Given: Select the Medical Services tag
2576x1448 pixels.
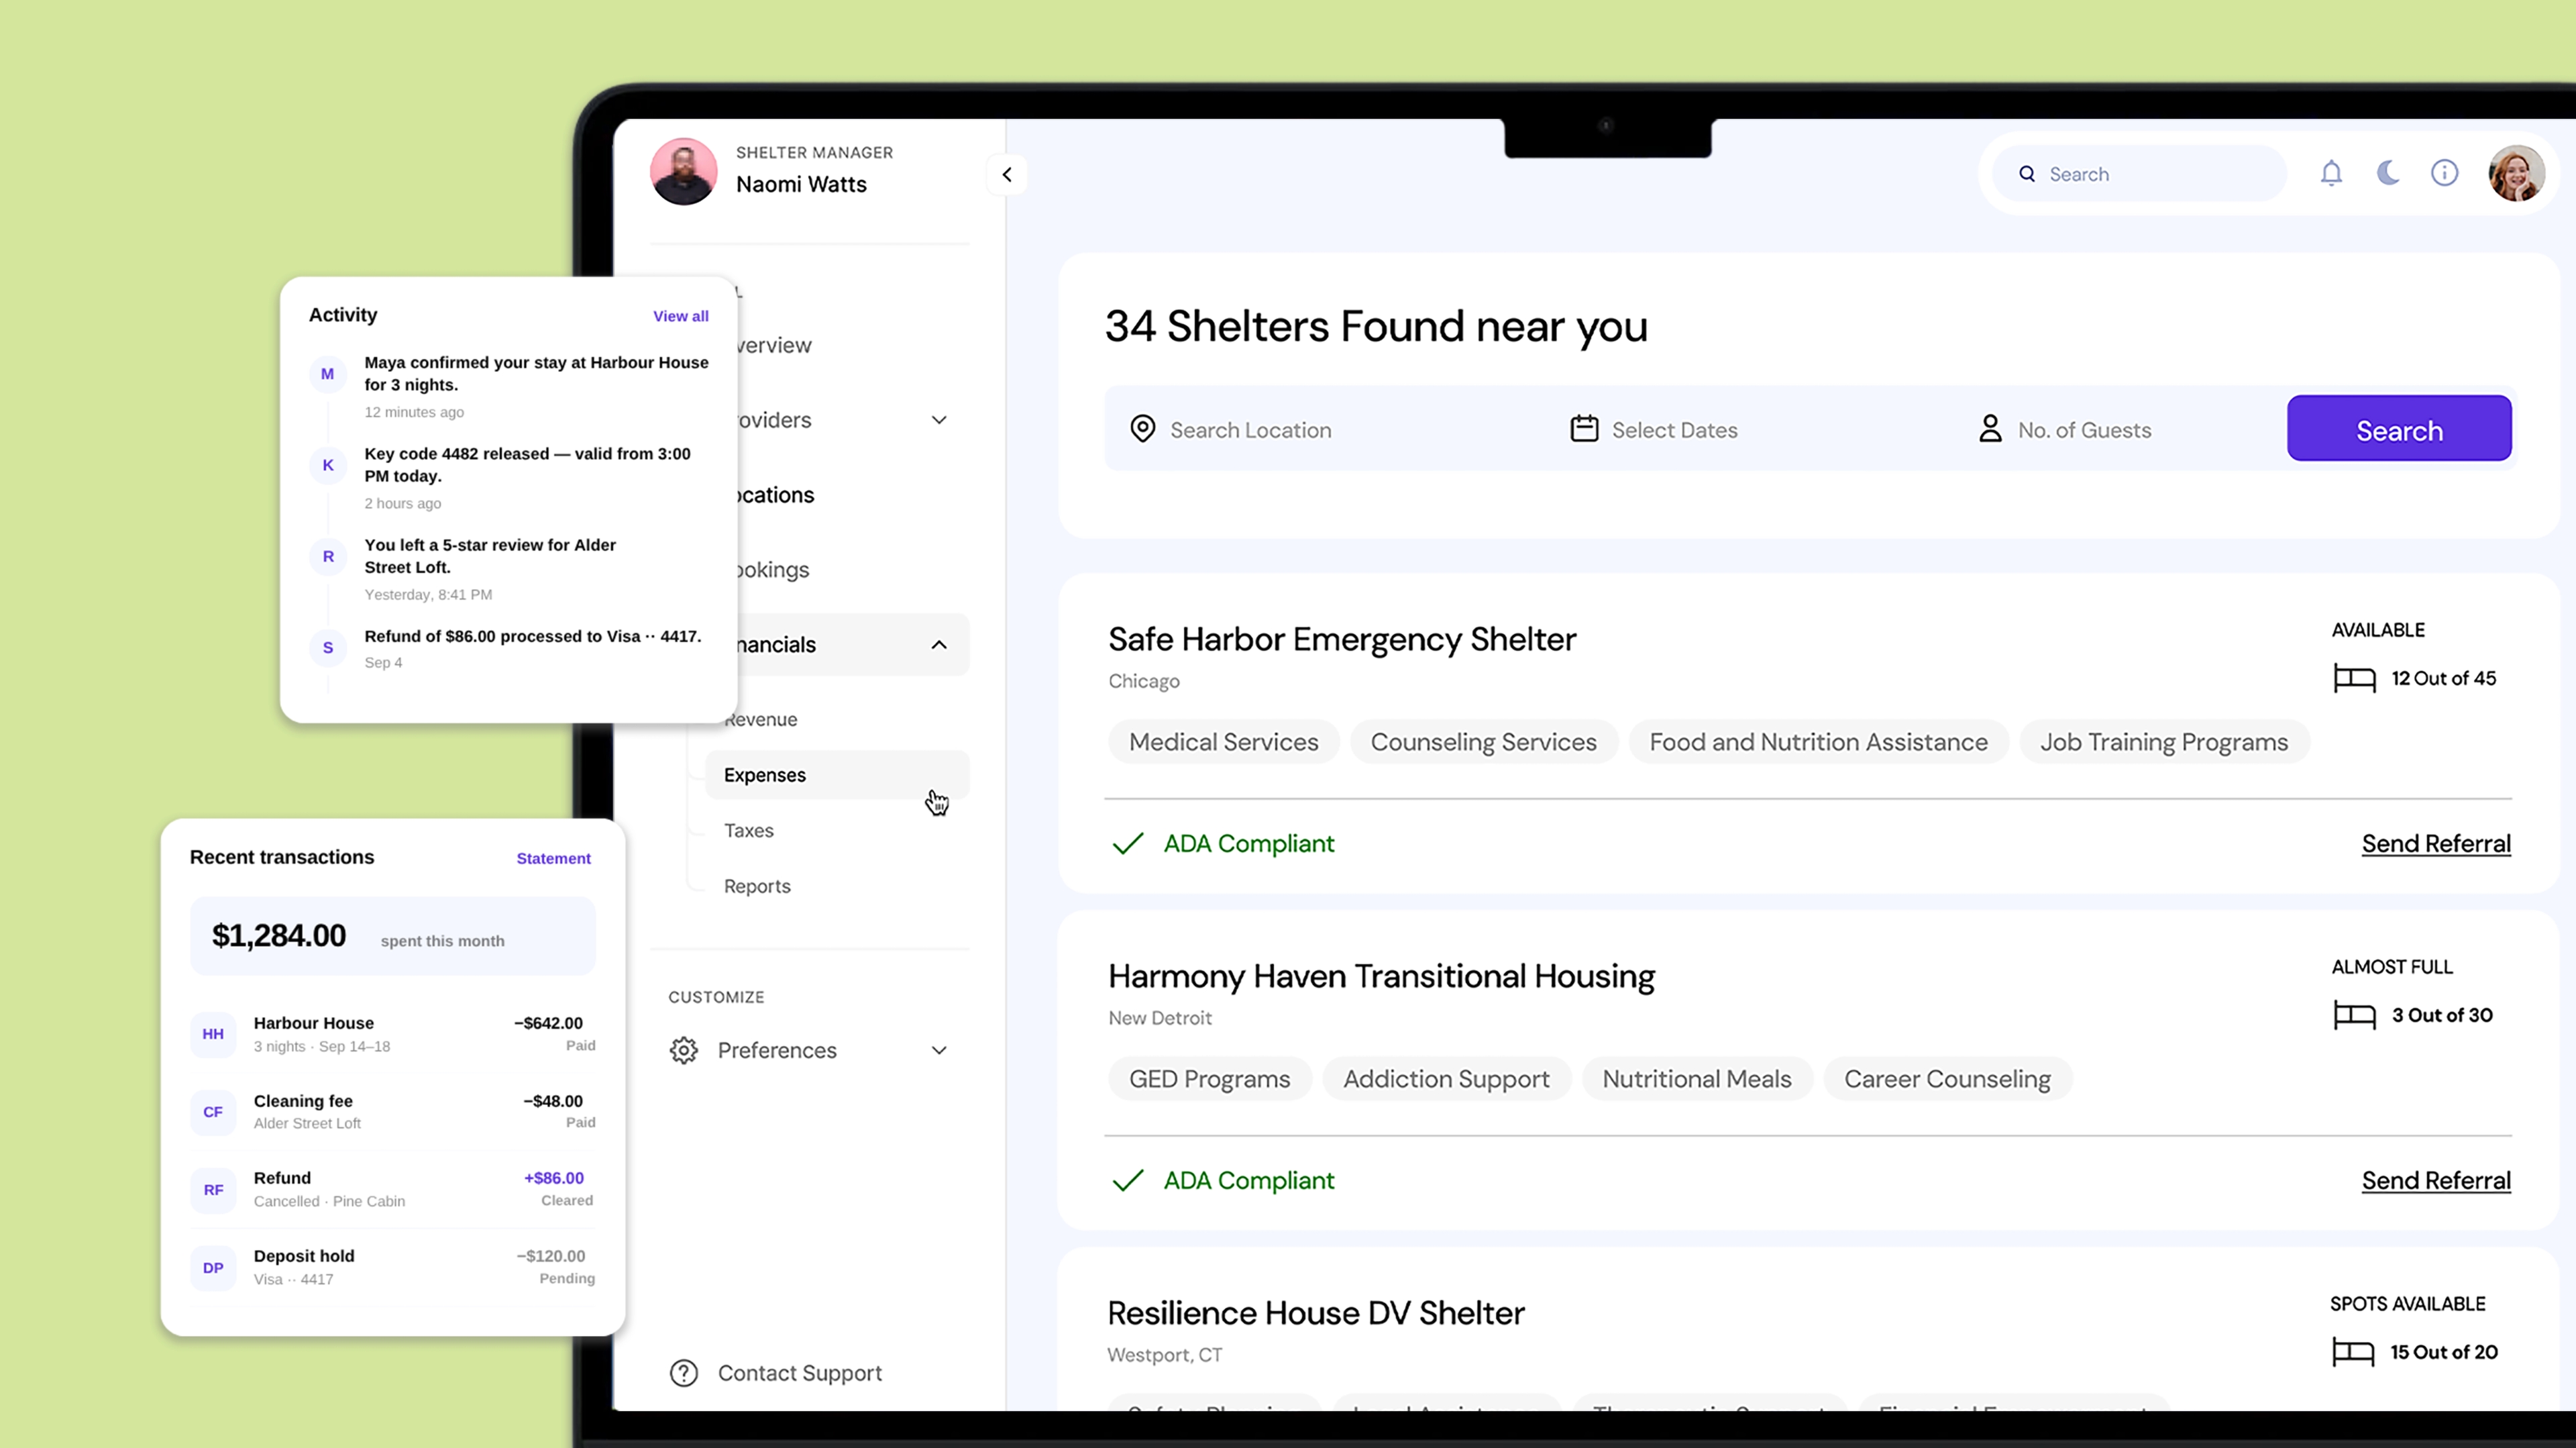Looking at the screenshot, I should pyautogui.click(x=1224, y=742).
